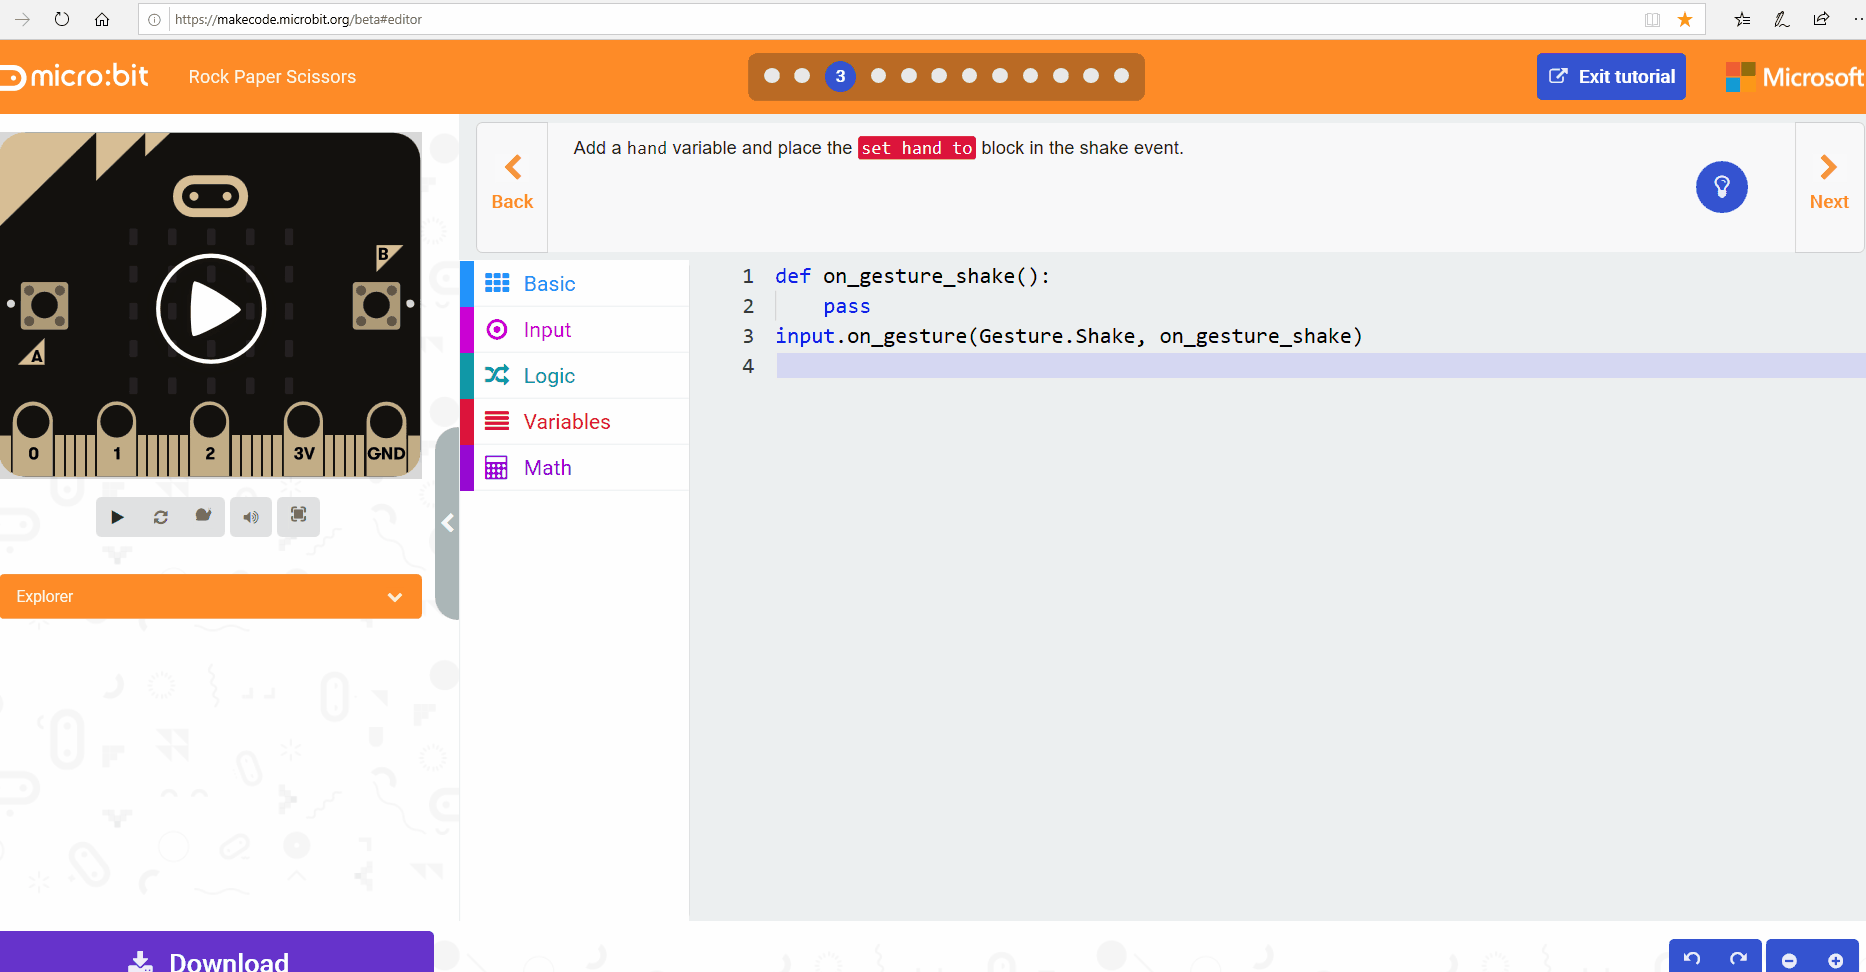Image resolution: width=1866 pixels, height=972 pixels.
Task: Mute the simulator sound
Action: click(250, 517)
